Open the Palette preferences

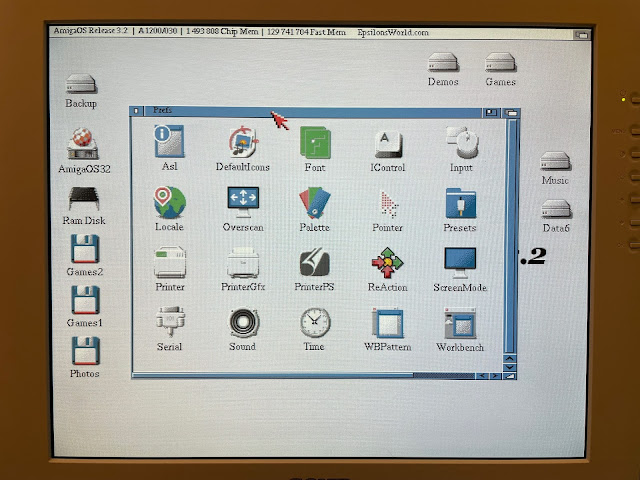315,203
